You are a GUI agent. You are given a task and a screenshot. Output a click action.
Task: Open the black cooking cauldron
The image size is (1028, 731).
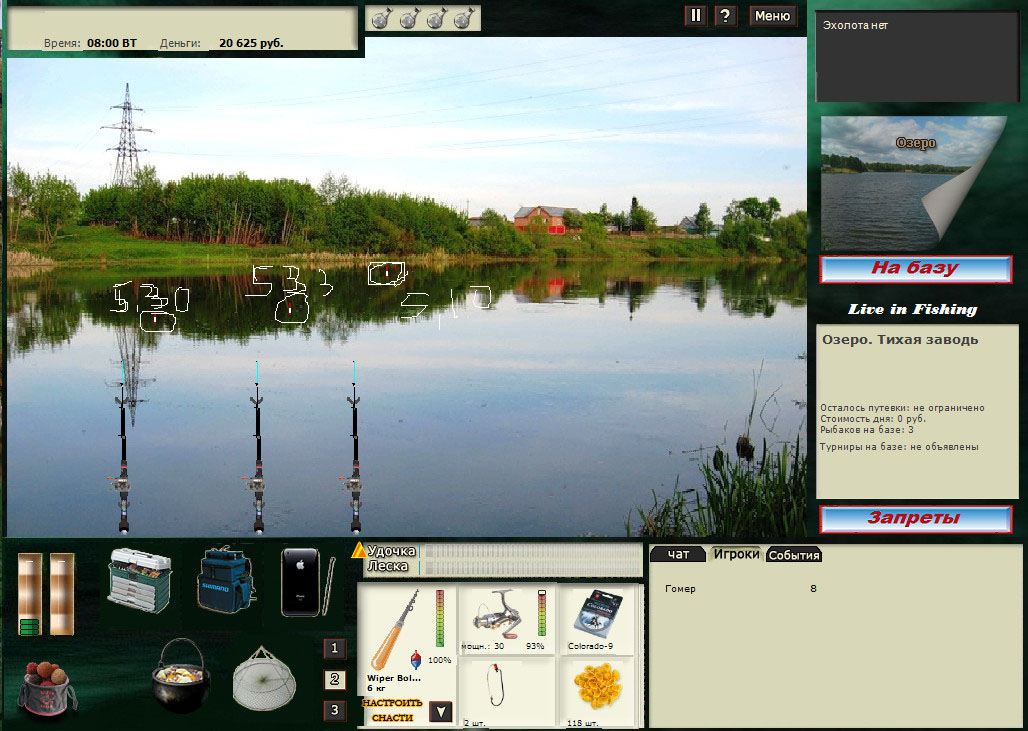(x=182, y=677)
